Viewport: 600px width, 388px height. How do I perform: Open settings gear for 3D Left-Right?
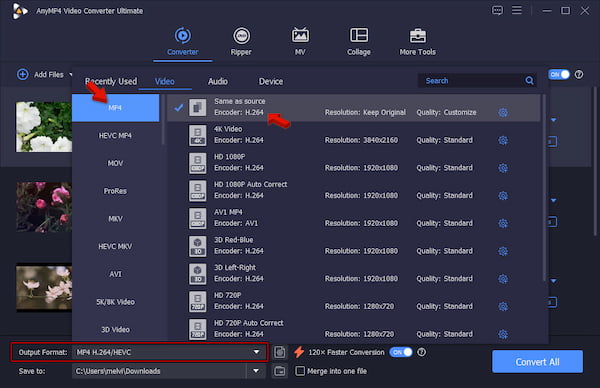pos(503,279)
